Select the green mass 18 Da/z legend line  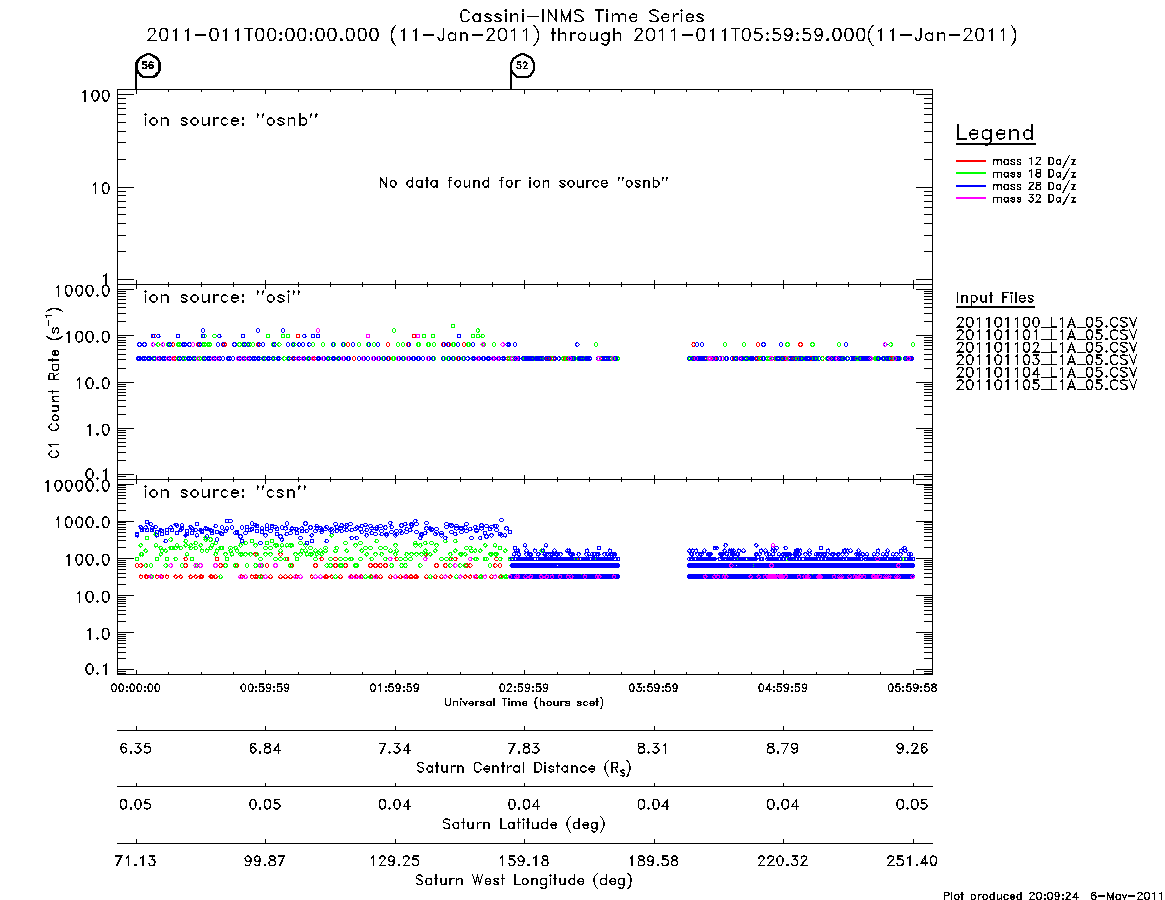point(970,174)
